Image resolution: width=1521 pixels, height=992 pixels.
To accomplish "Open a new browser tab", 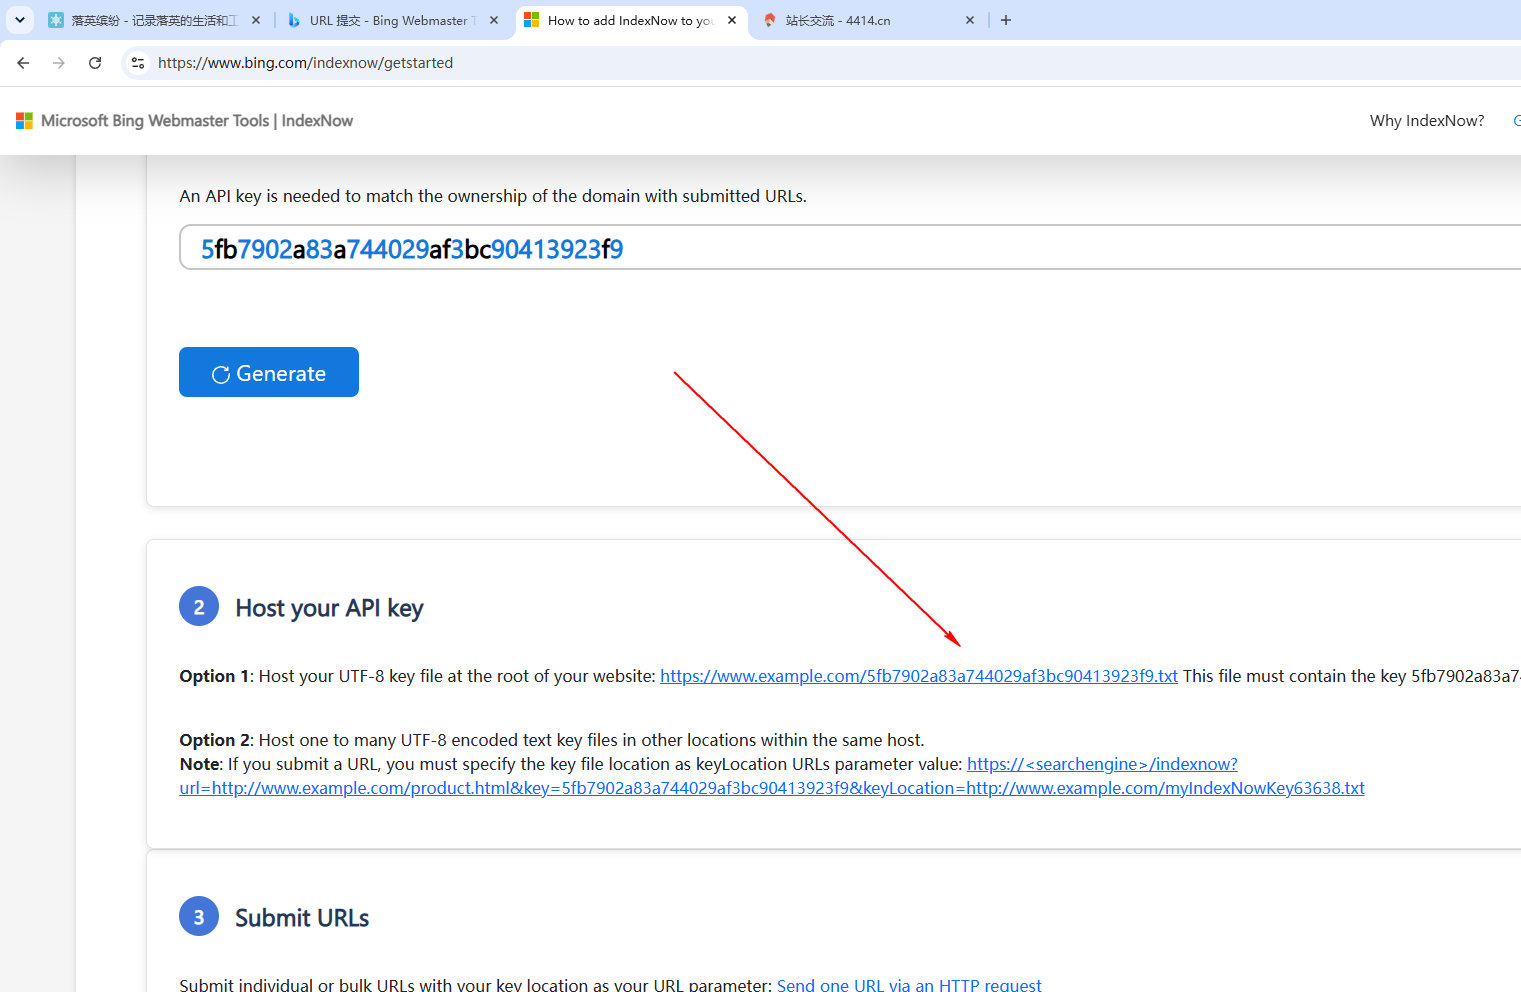I will [1006, 20].
